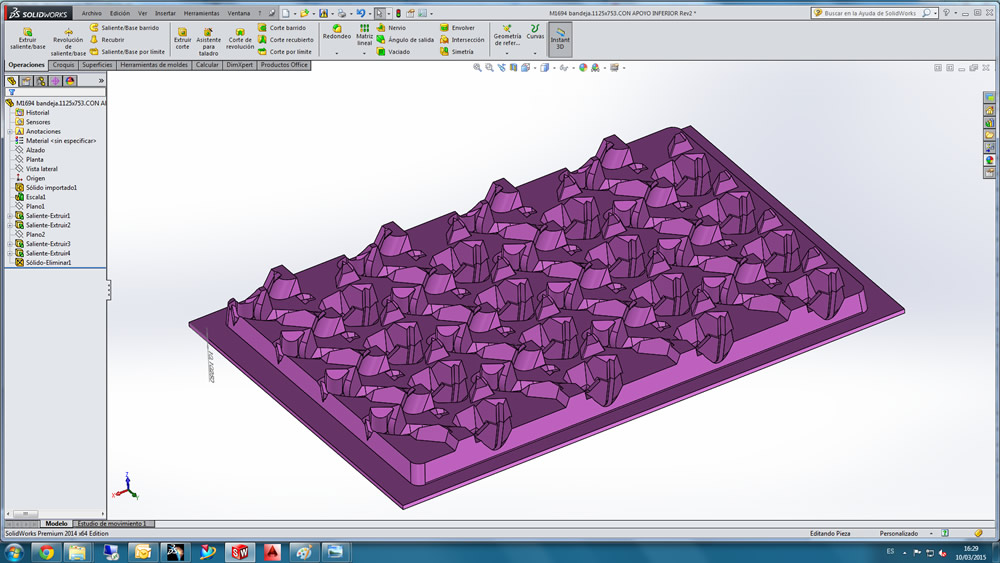Open the Insertar menu

[x=165, y=13]
